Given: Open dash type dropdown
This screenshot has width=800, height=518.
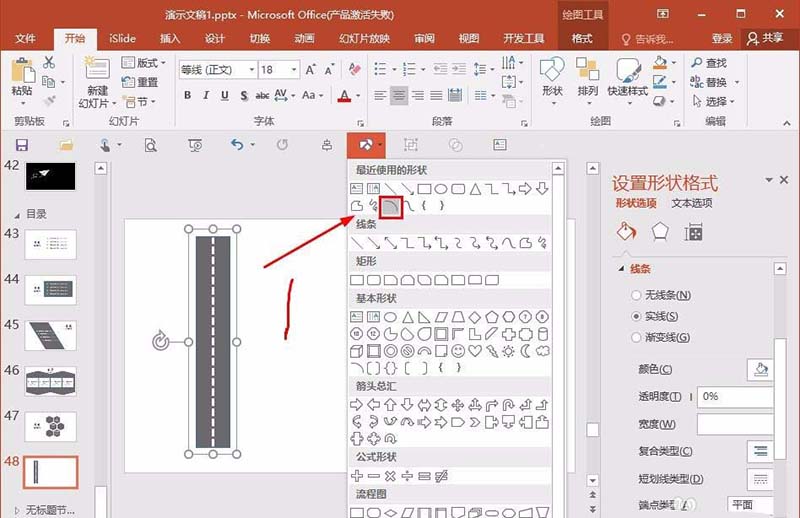Looking at the screenshot, I should 760,479.
